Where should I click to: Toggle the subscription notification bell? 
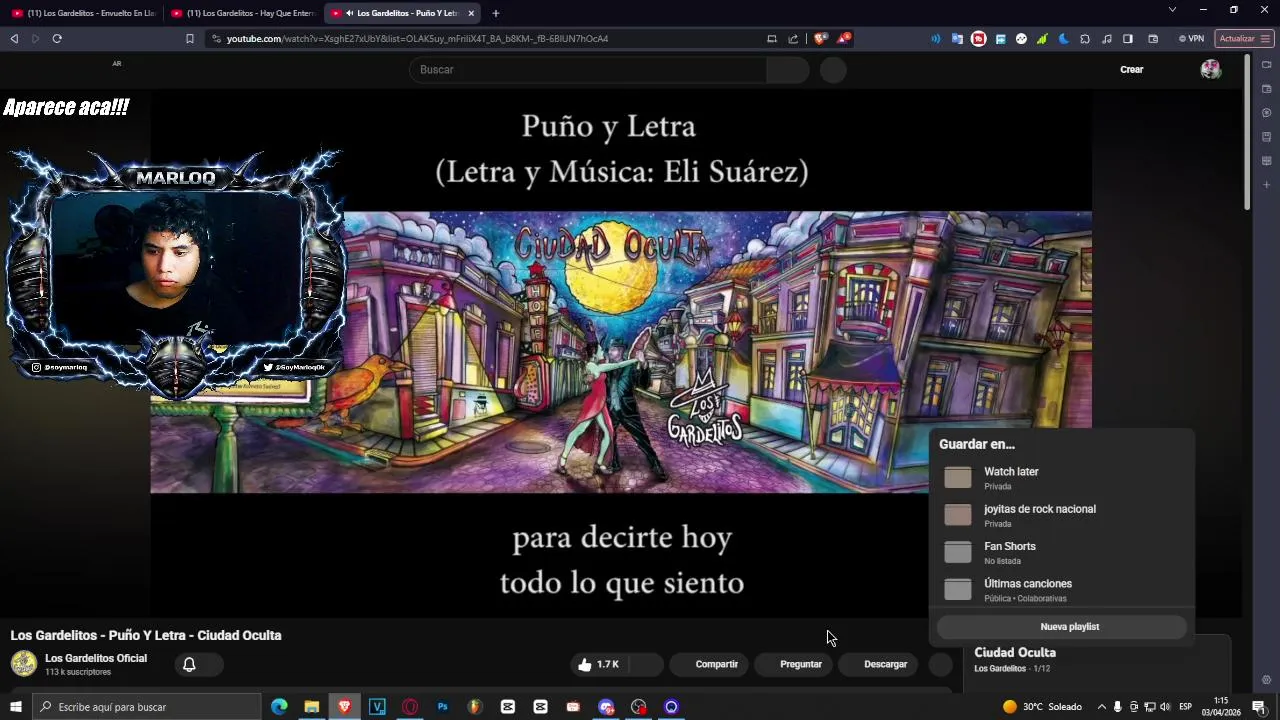click(x=189, y=664)
